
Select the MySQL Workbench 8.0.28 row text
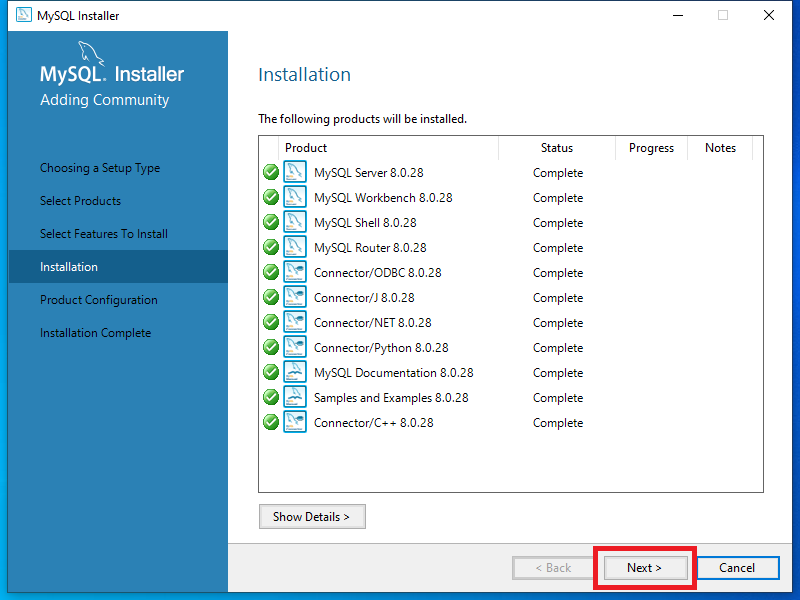(383, 198)
